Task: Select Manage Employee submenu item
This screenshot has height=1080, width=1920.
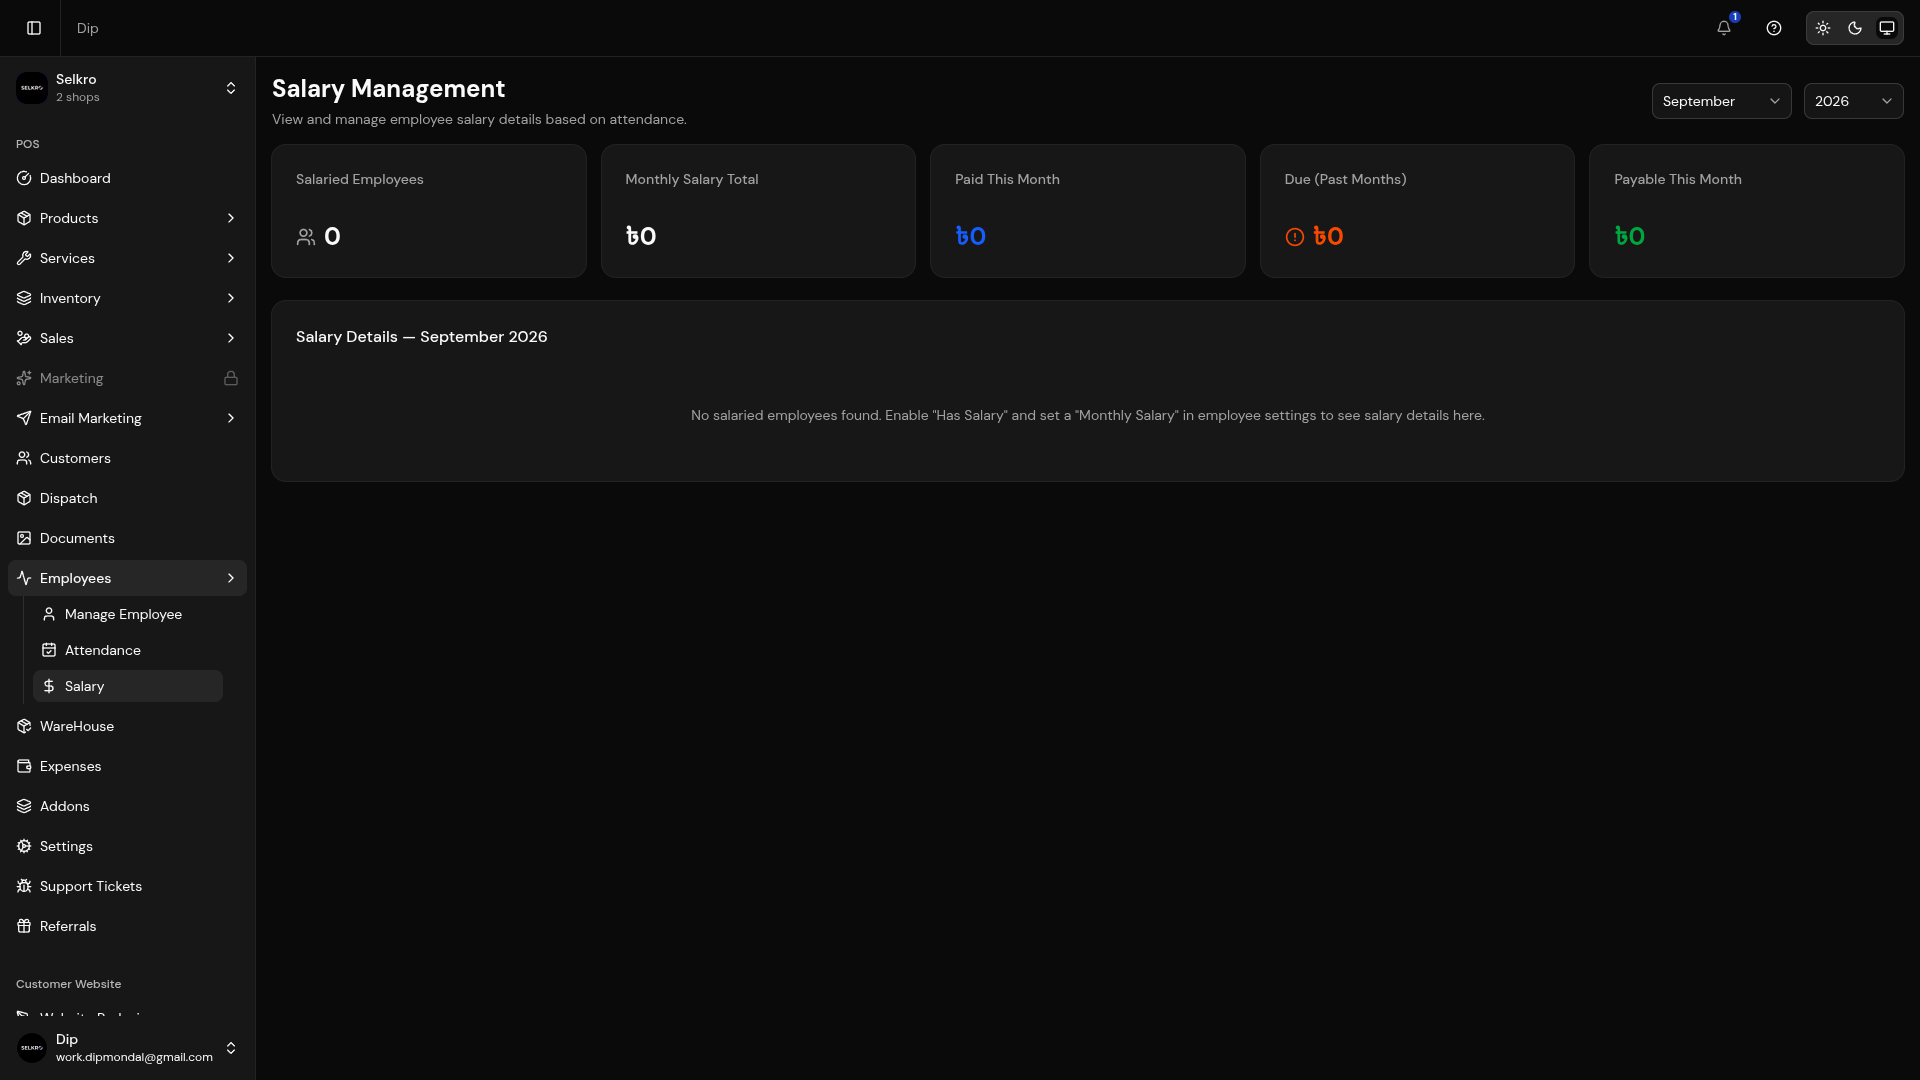Action: click(128, 614)
